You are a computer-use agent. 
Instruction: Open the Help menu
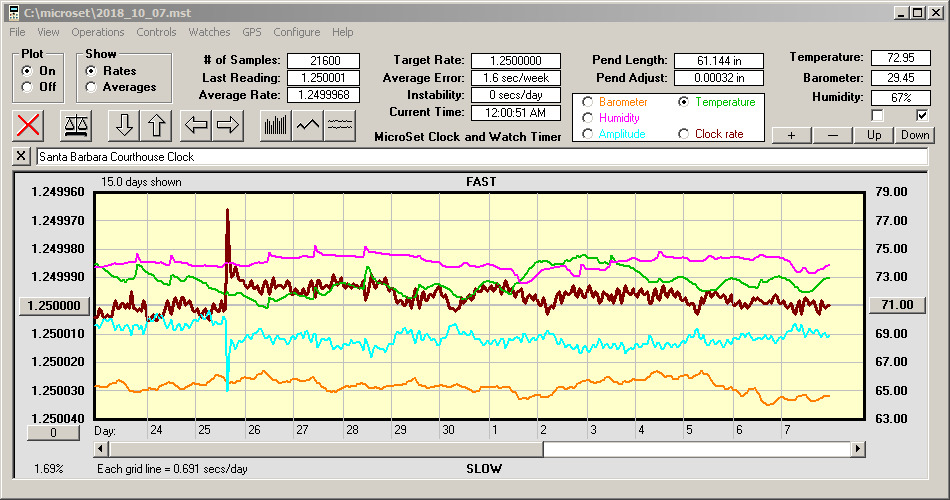tap(342, 32)
